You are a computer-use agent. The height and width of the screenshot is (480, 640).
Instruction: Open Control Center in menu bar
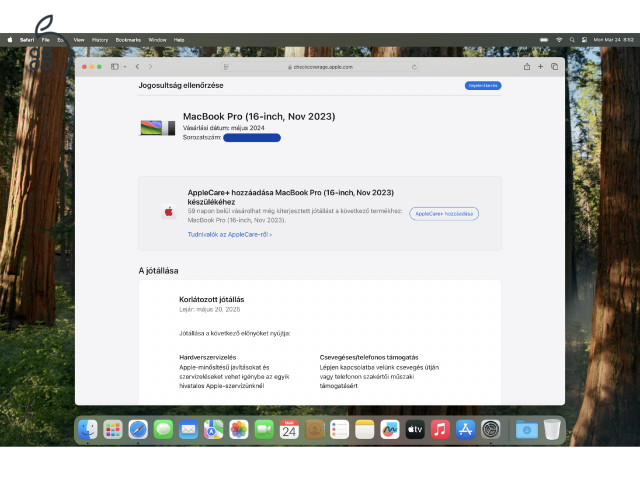point(584,40)
